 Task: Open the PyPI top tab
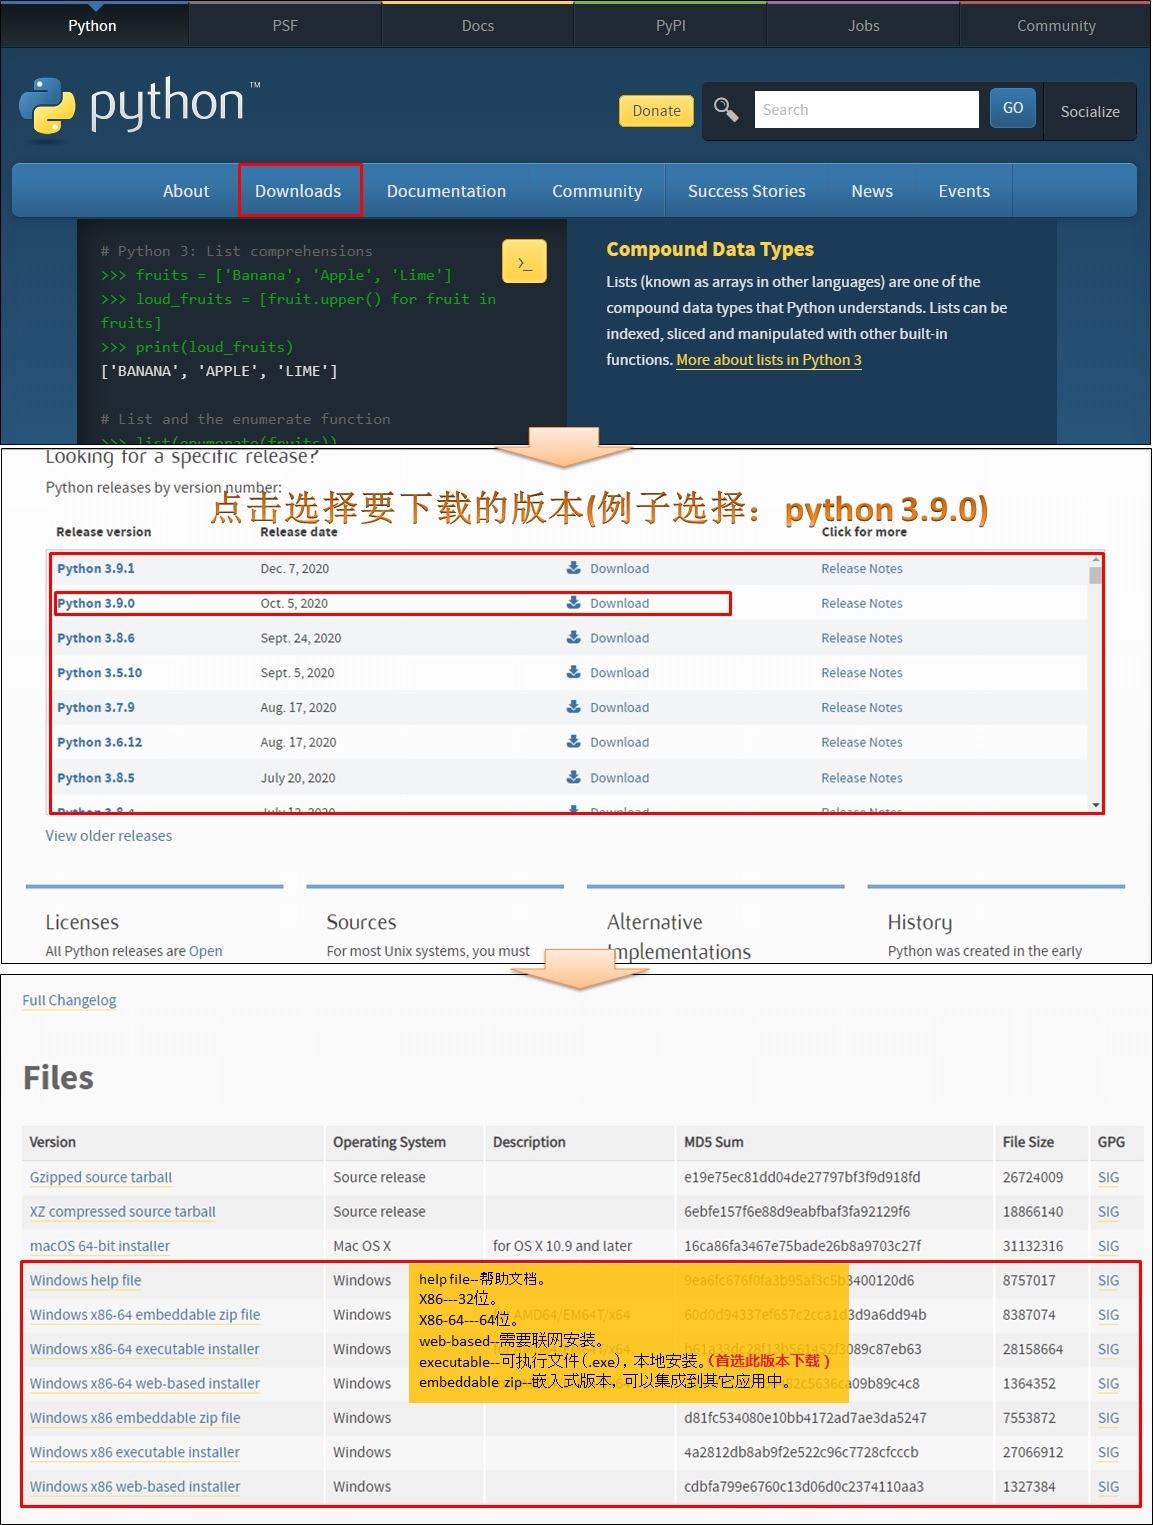tap(671, 26)
